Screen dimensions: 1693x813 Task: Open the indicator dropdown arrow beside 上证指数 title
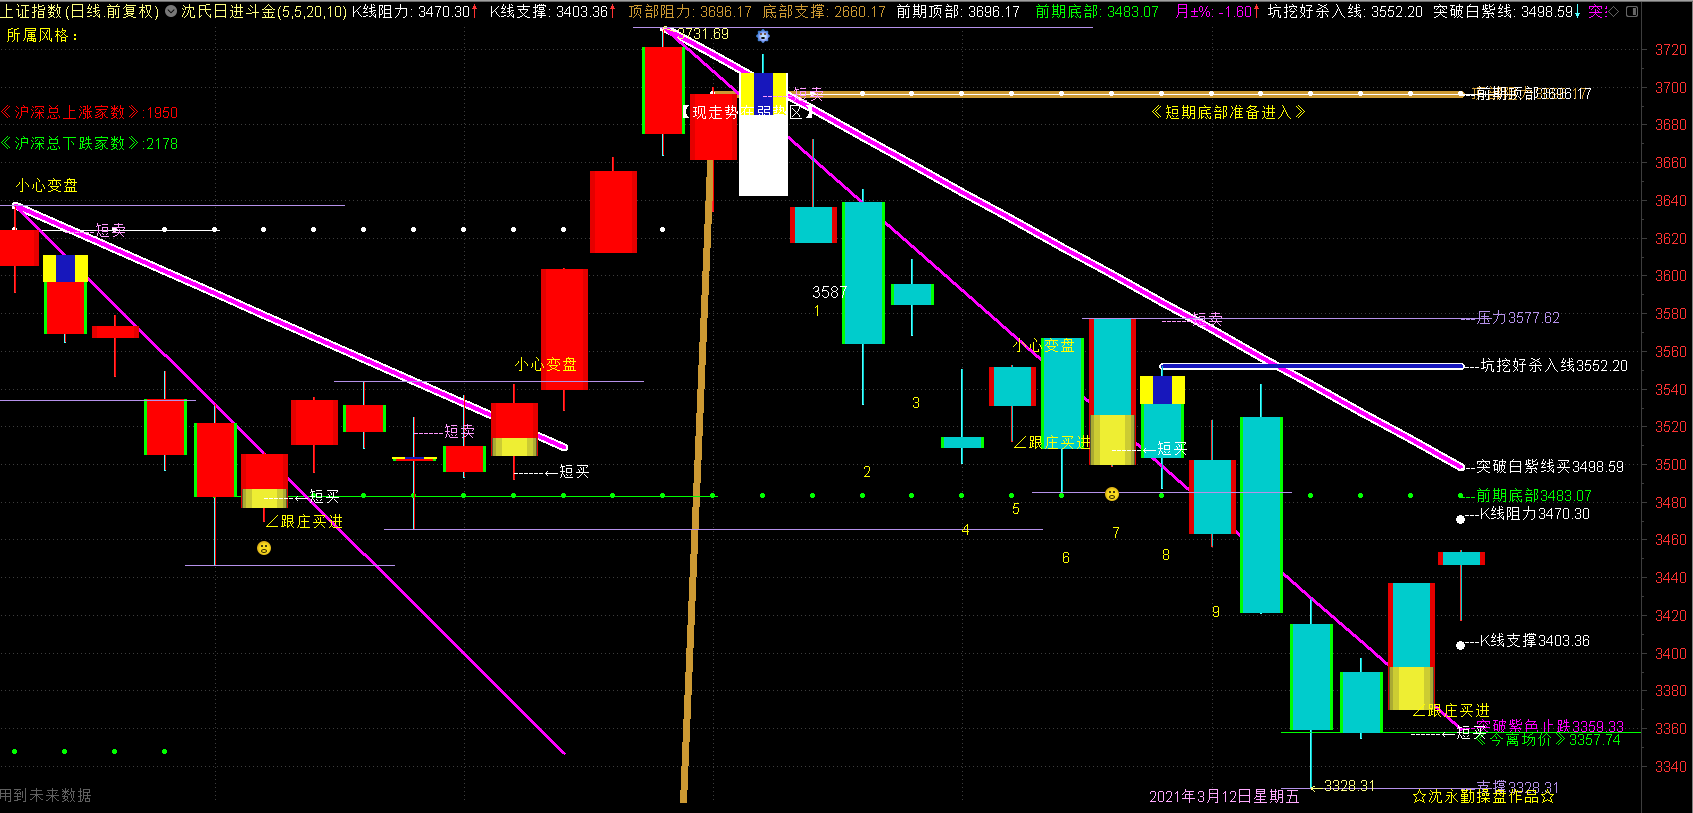(170, 12)
